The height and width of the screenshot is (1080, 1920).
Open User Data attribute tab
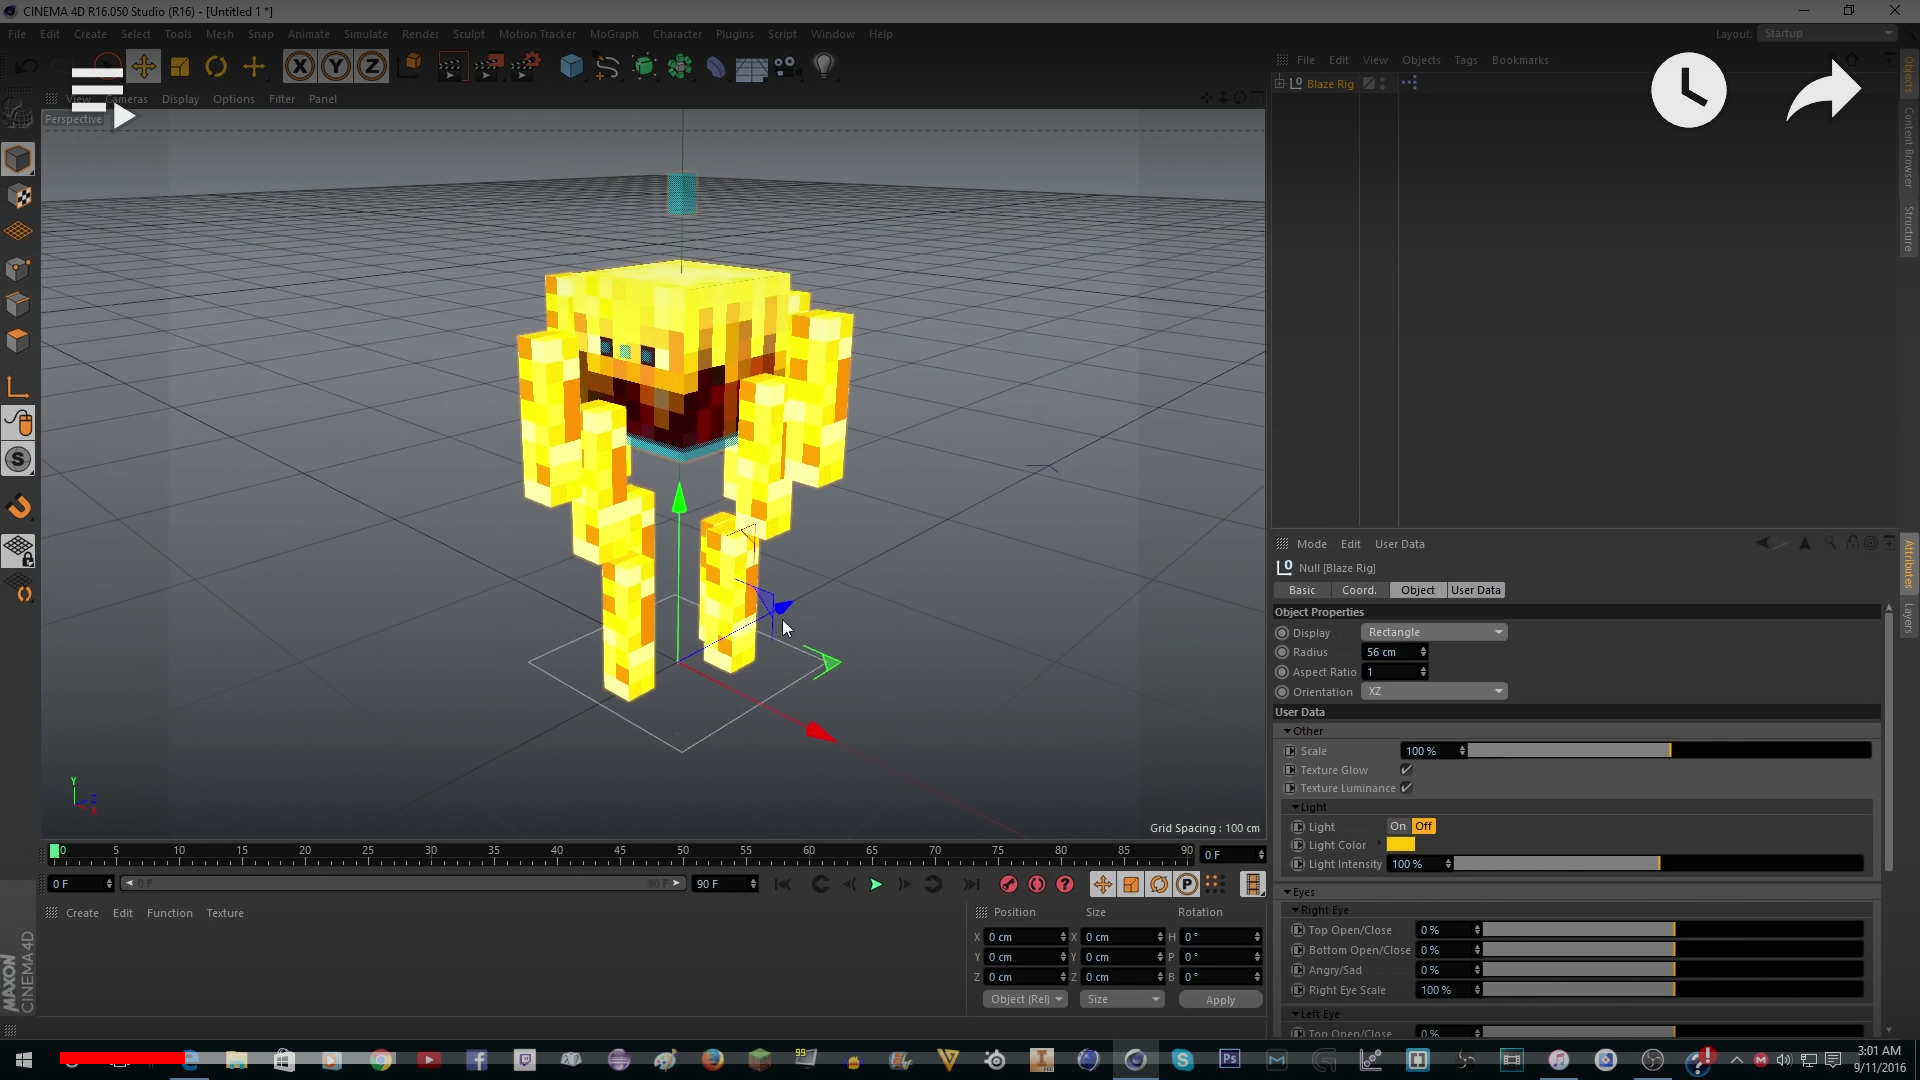[1476, 590]
